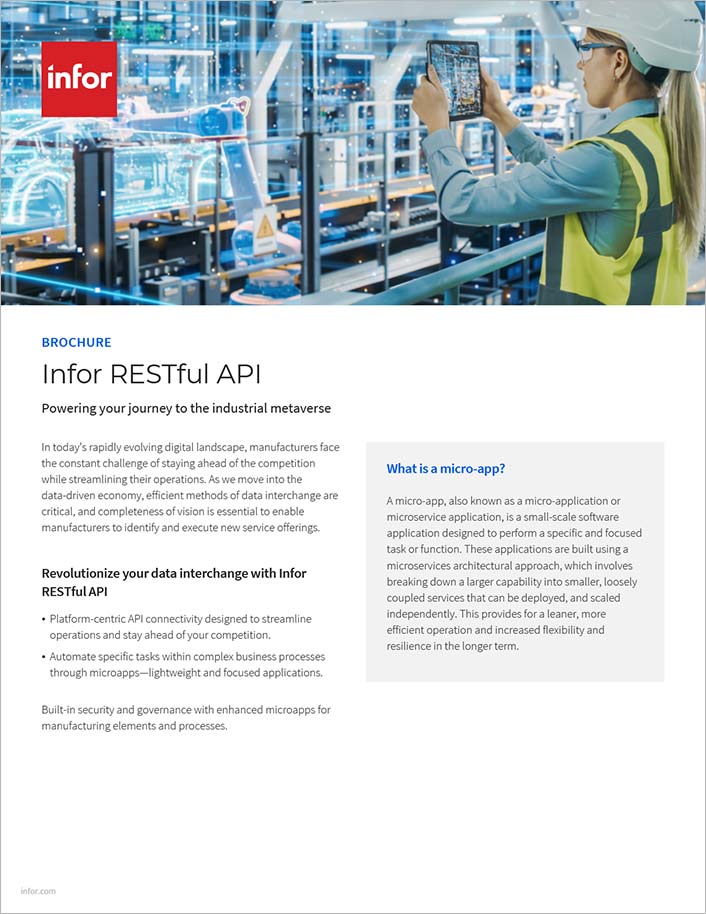Select the Infor RESTful API title

(x=152, y=374)
